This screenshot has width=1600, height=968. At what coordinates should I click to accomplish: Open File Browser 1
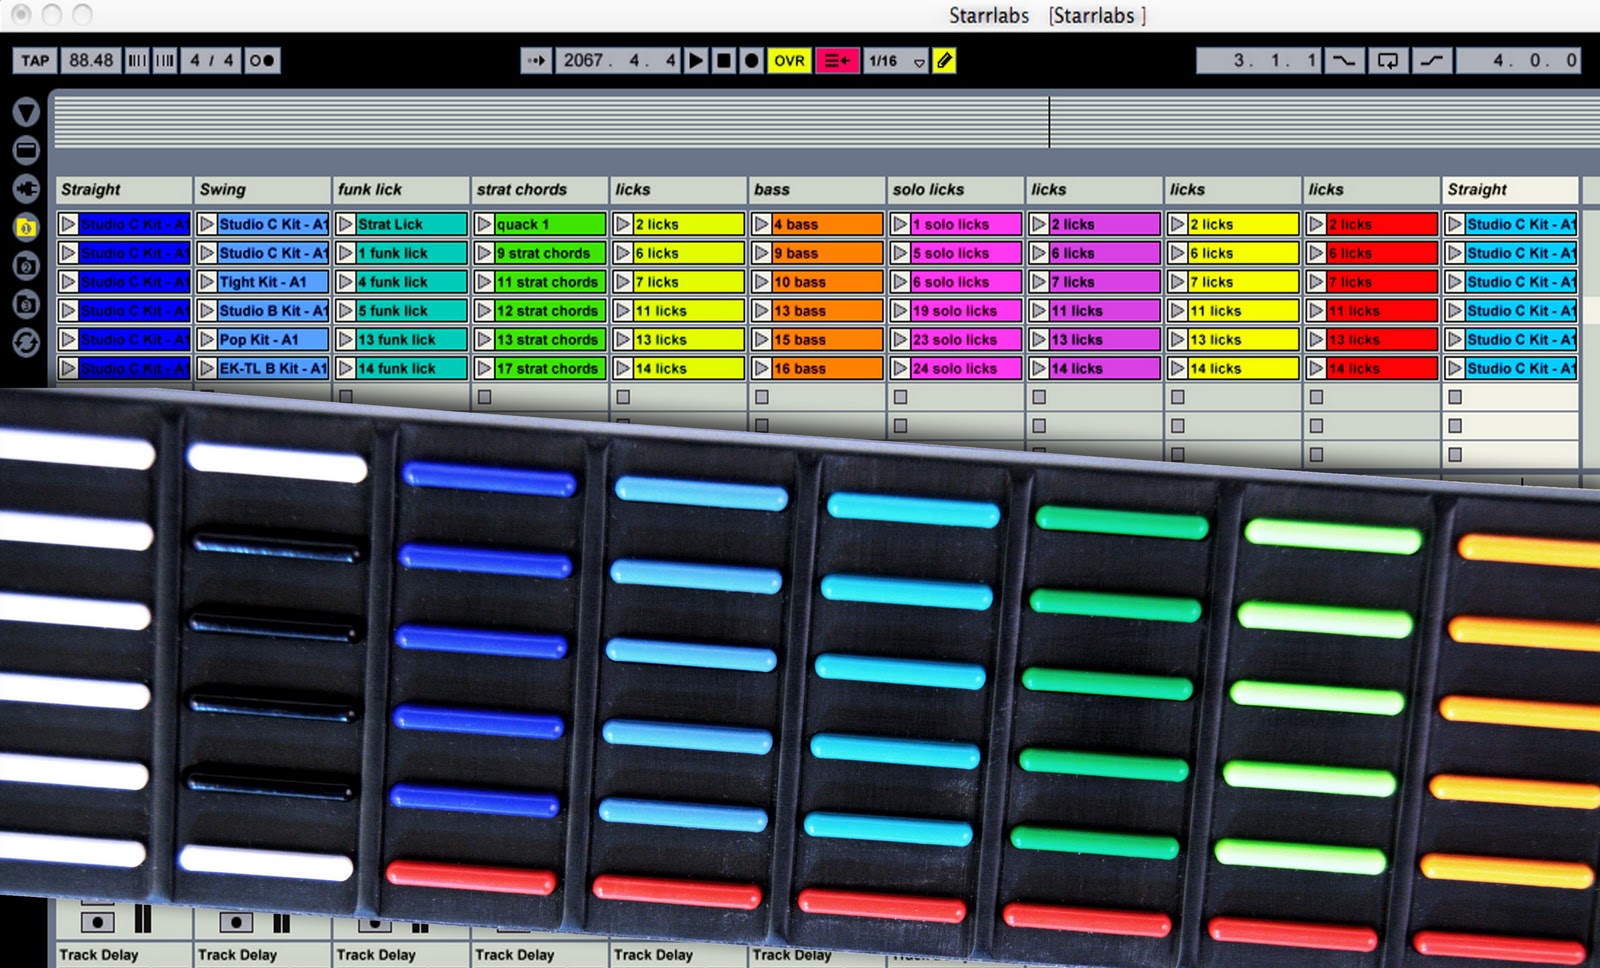[x=26, y=227]
